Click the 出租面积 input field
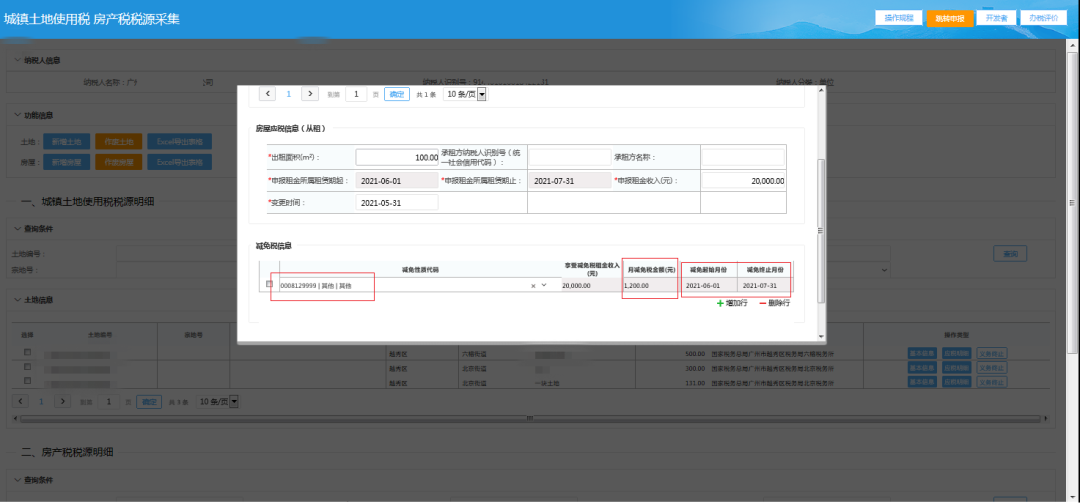 pos(397,158)
